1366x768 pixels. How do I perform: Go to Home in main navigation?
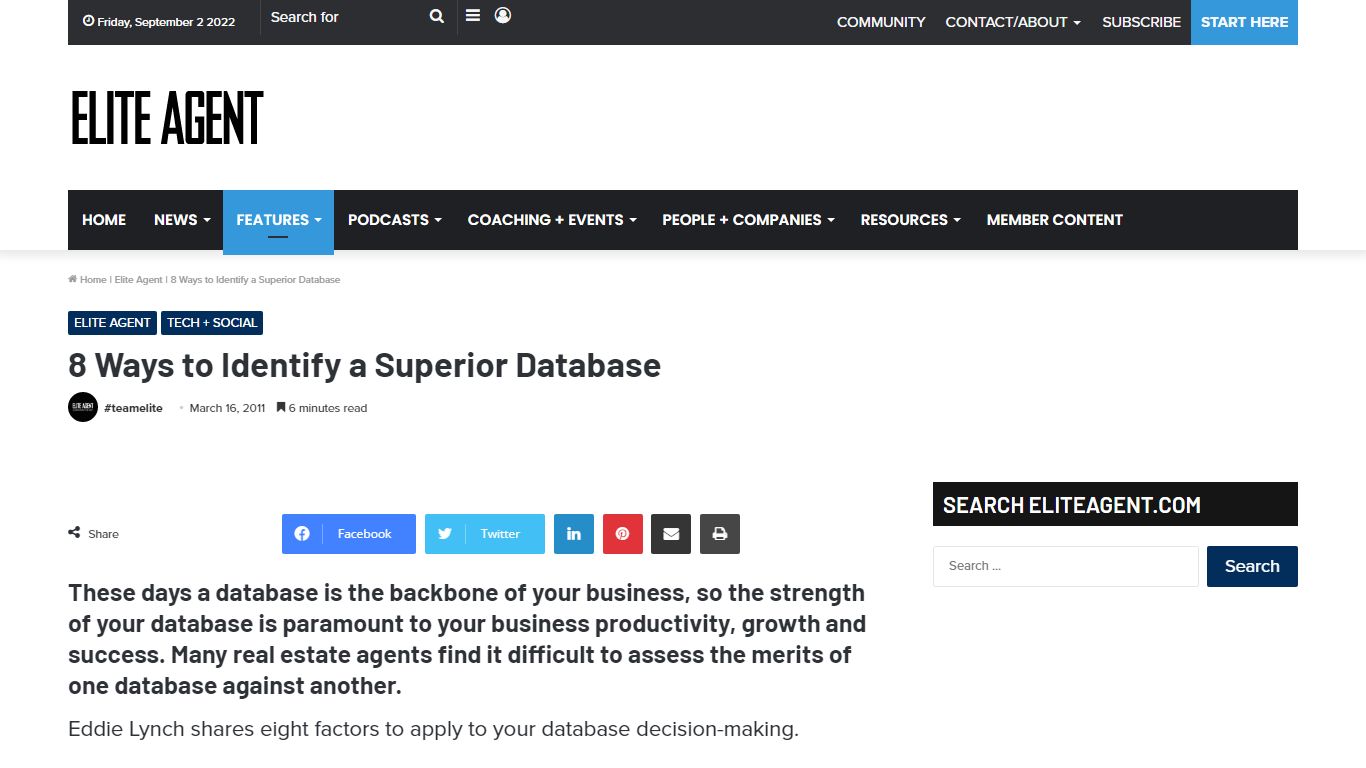(104, 220)
